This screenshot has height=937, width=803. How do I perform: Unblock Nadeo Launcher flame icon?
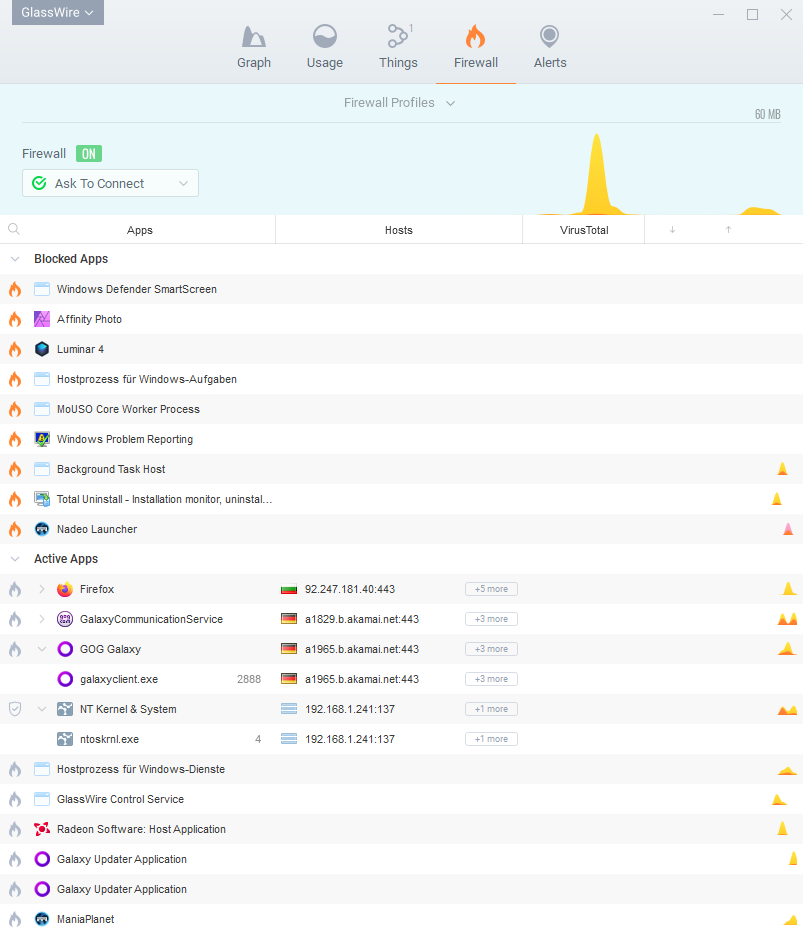15,529
